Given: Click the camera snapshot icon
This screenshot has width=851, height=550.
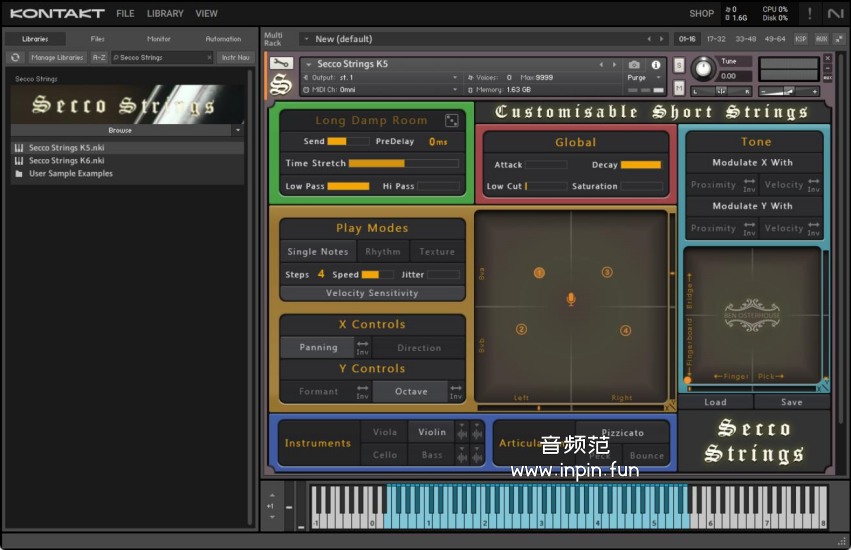Looking at the screenshot, I should 634,64.
